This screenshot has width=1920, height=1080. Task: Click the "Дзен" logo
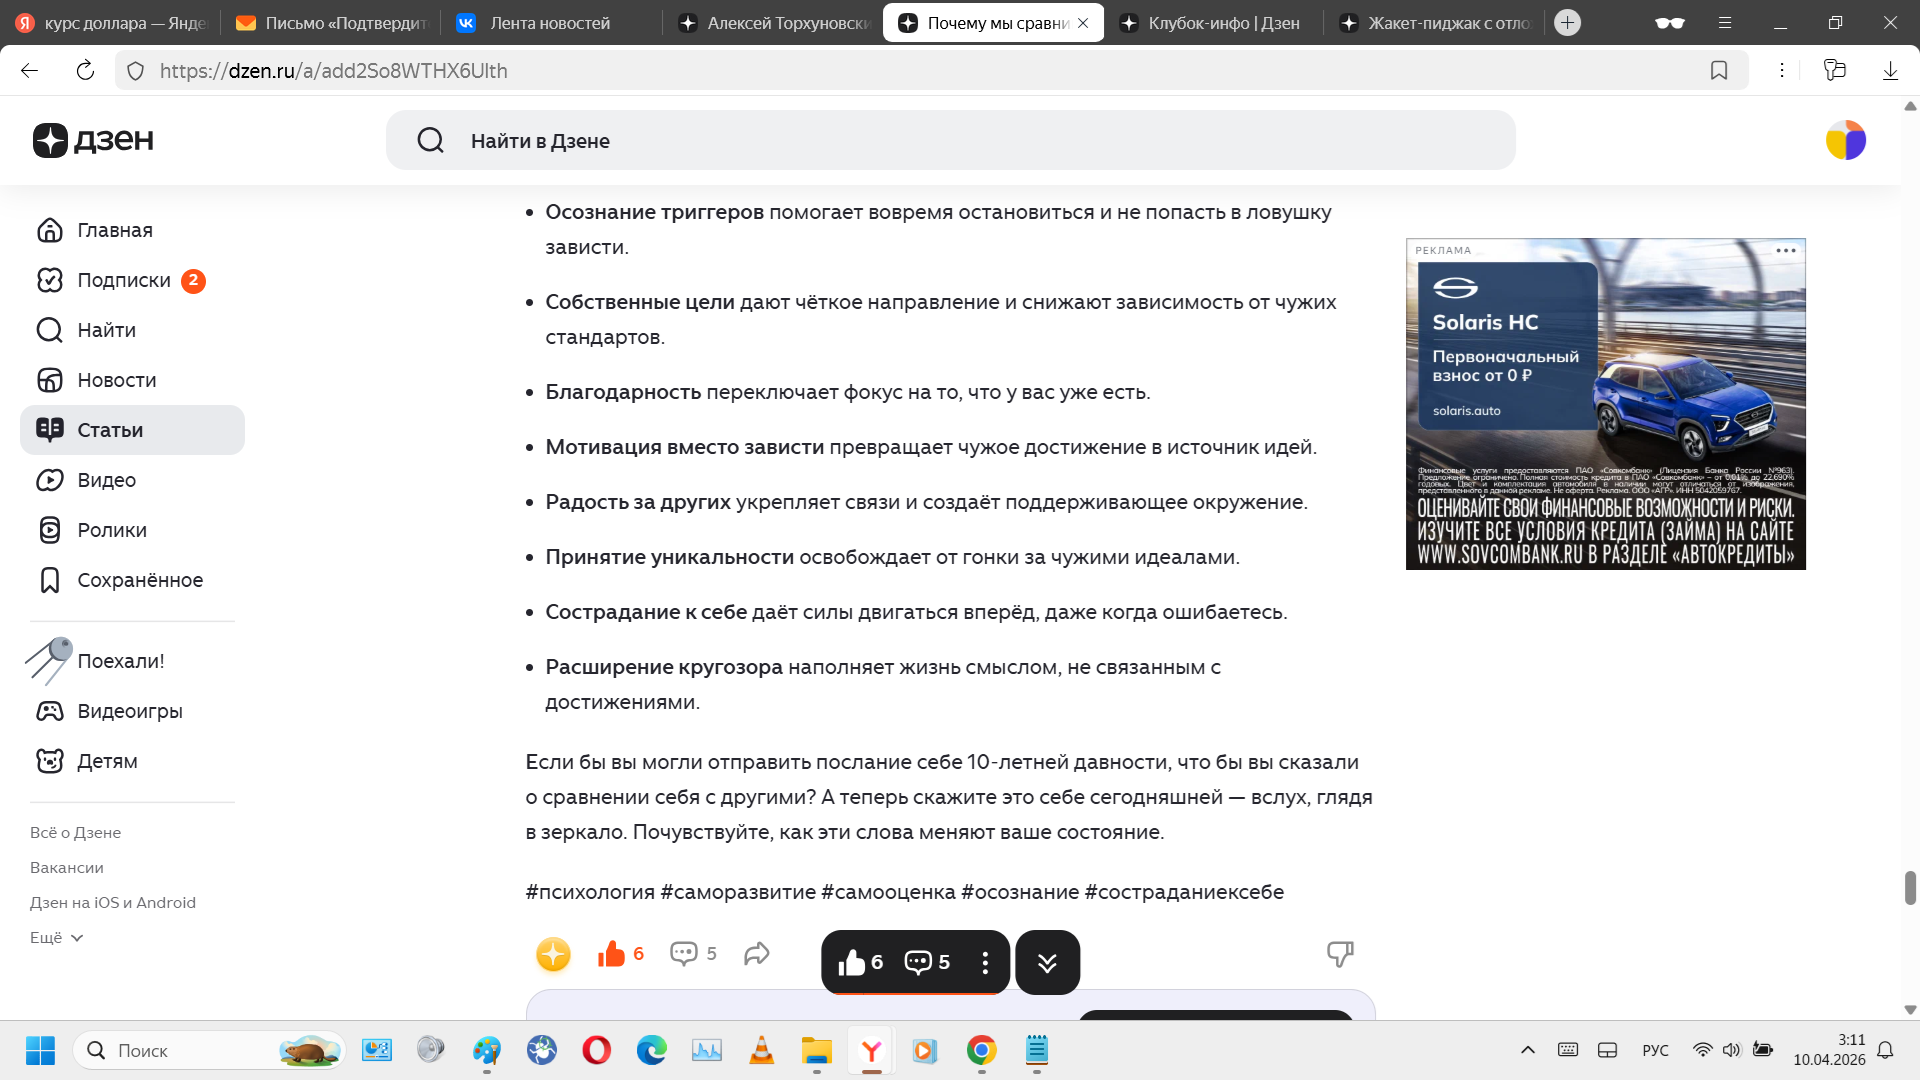click(x=93, y=140)
